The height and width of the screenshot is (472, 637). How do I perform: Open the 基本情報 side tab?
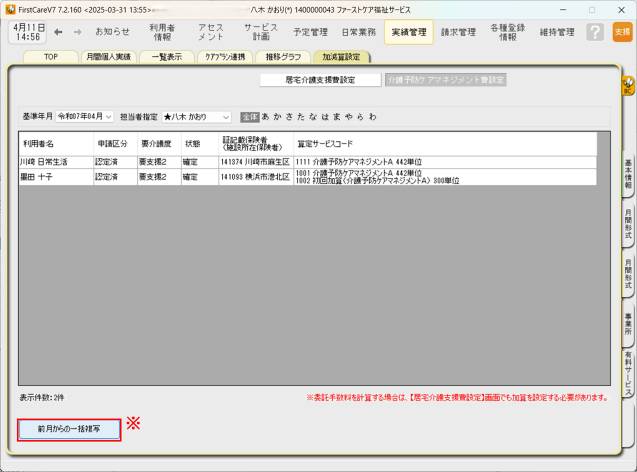[x=628, y=173]
